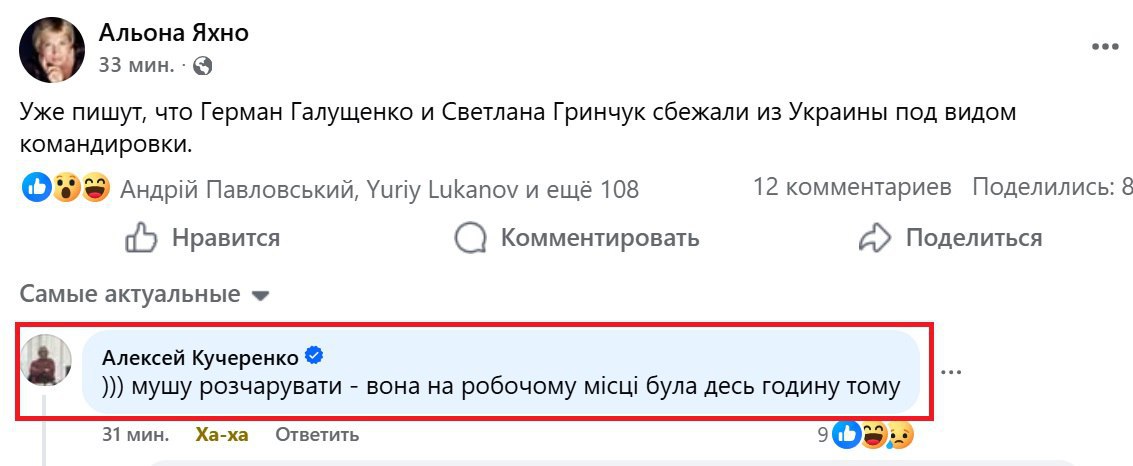Viewport: 1133px width, 466px height.
Task: Click the blue verified badge icon
Action: pyautogui.click(x=313, y=356)
